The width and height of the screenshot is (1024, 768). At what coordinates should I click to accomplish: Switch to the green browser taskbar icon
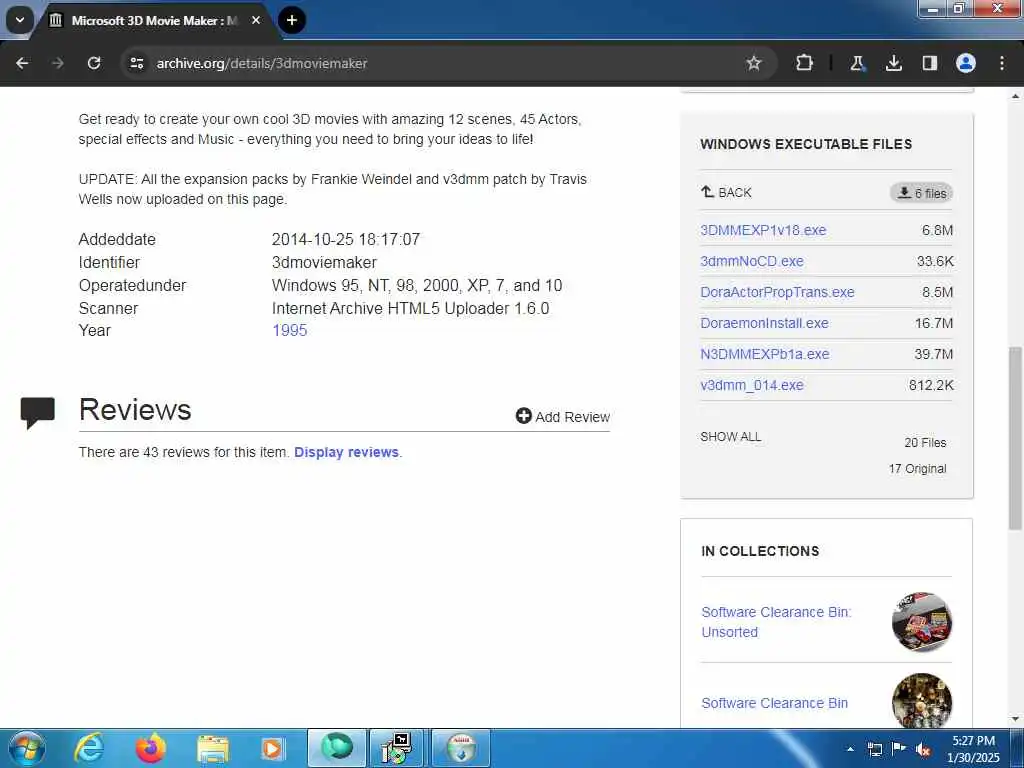337,748
